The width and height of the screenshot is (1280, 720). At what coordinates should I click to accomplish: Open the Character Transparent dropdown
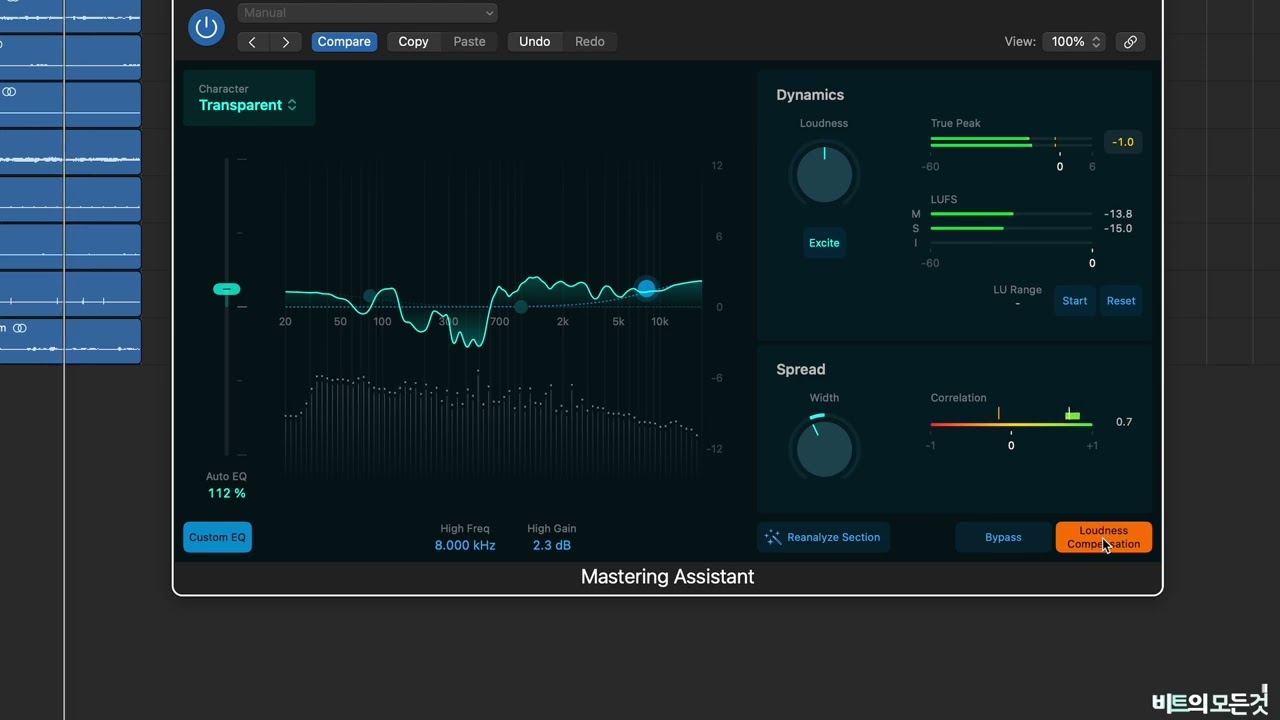tap(249, 98)
